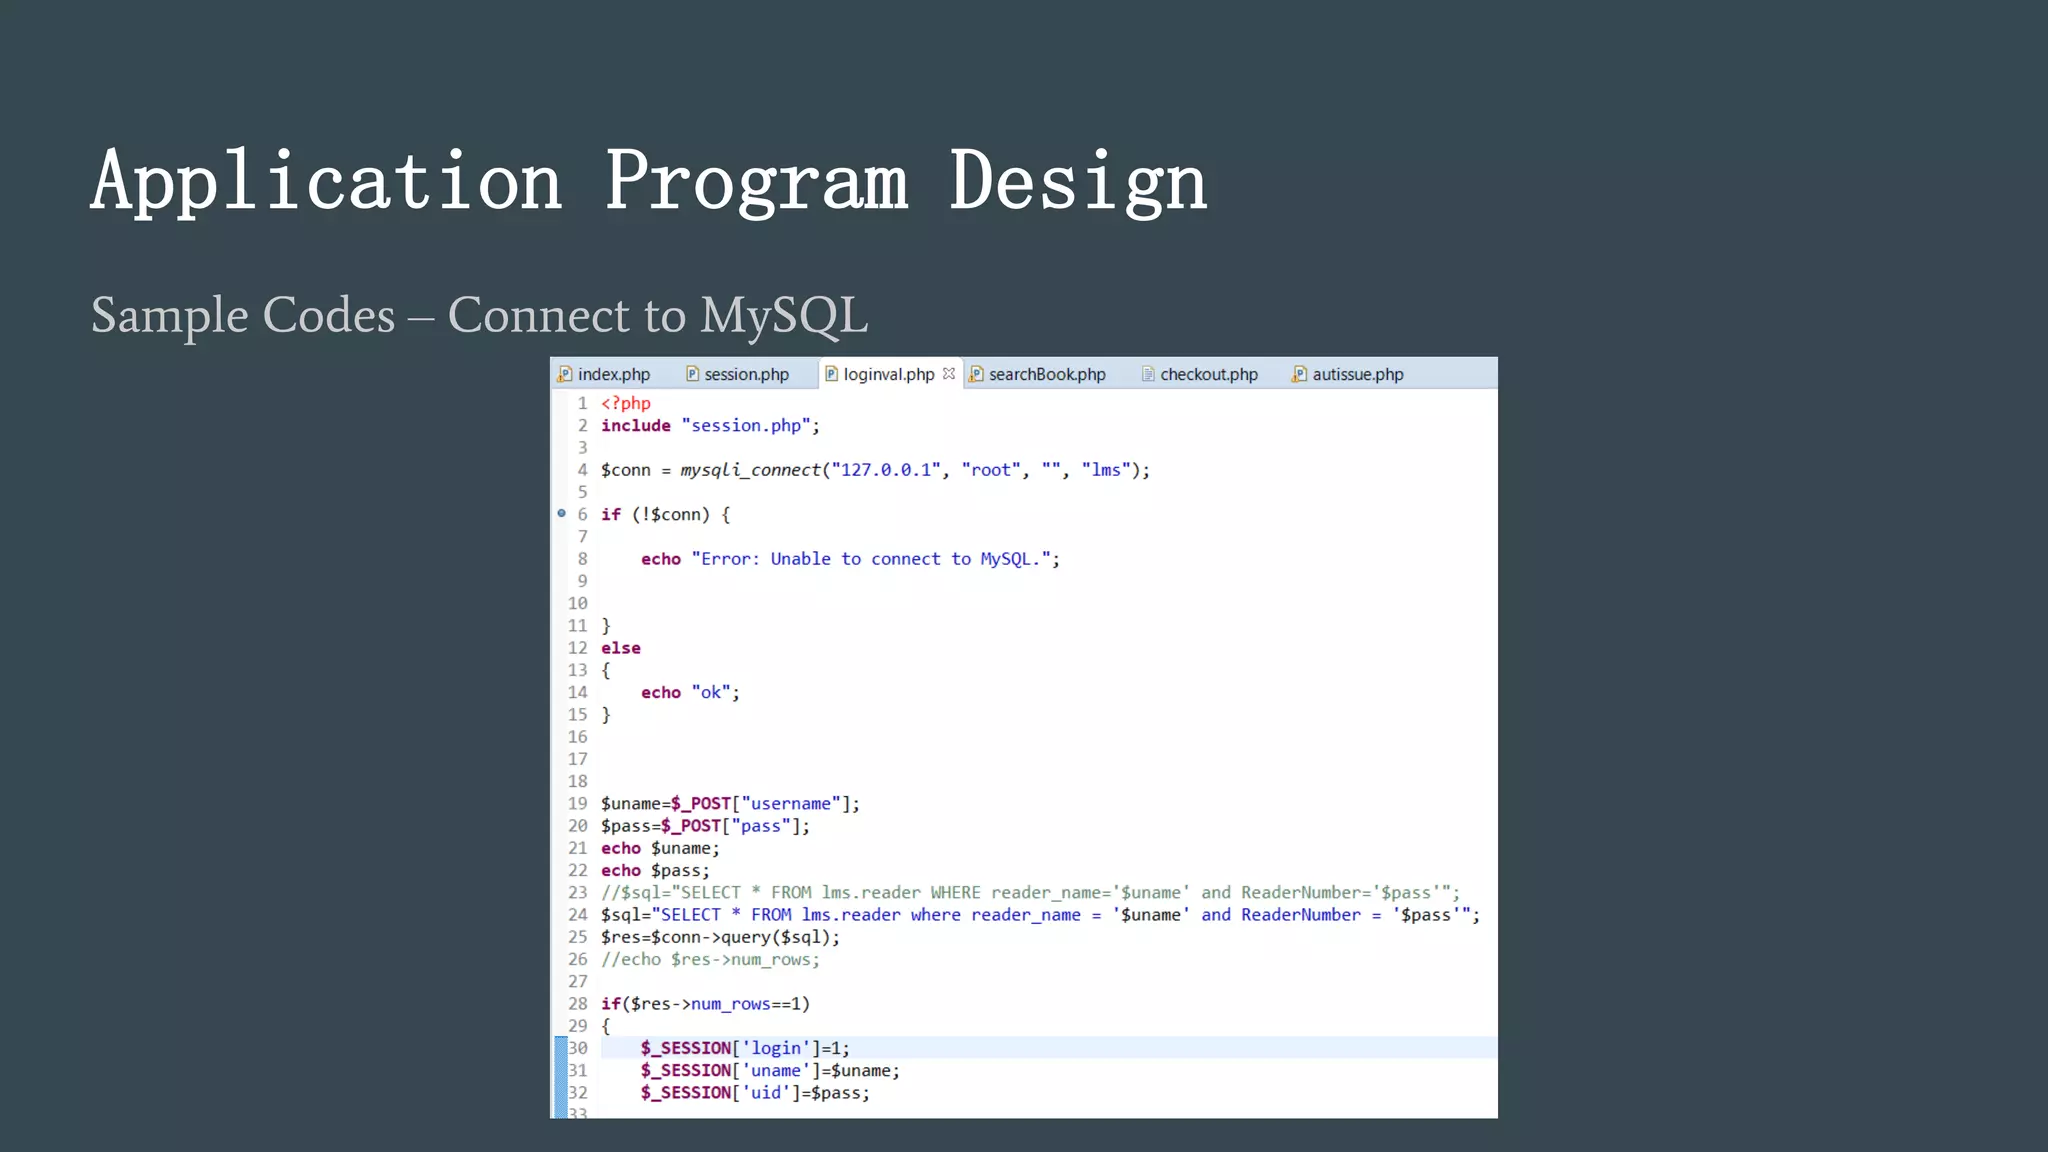
Task: Click the if($res->num_rows==1) line
Action: [705, 1004]
